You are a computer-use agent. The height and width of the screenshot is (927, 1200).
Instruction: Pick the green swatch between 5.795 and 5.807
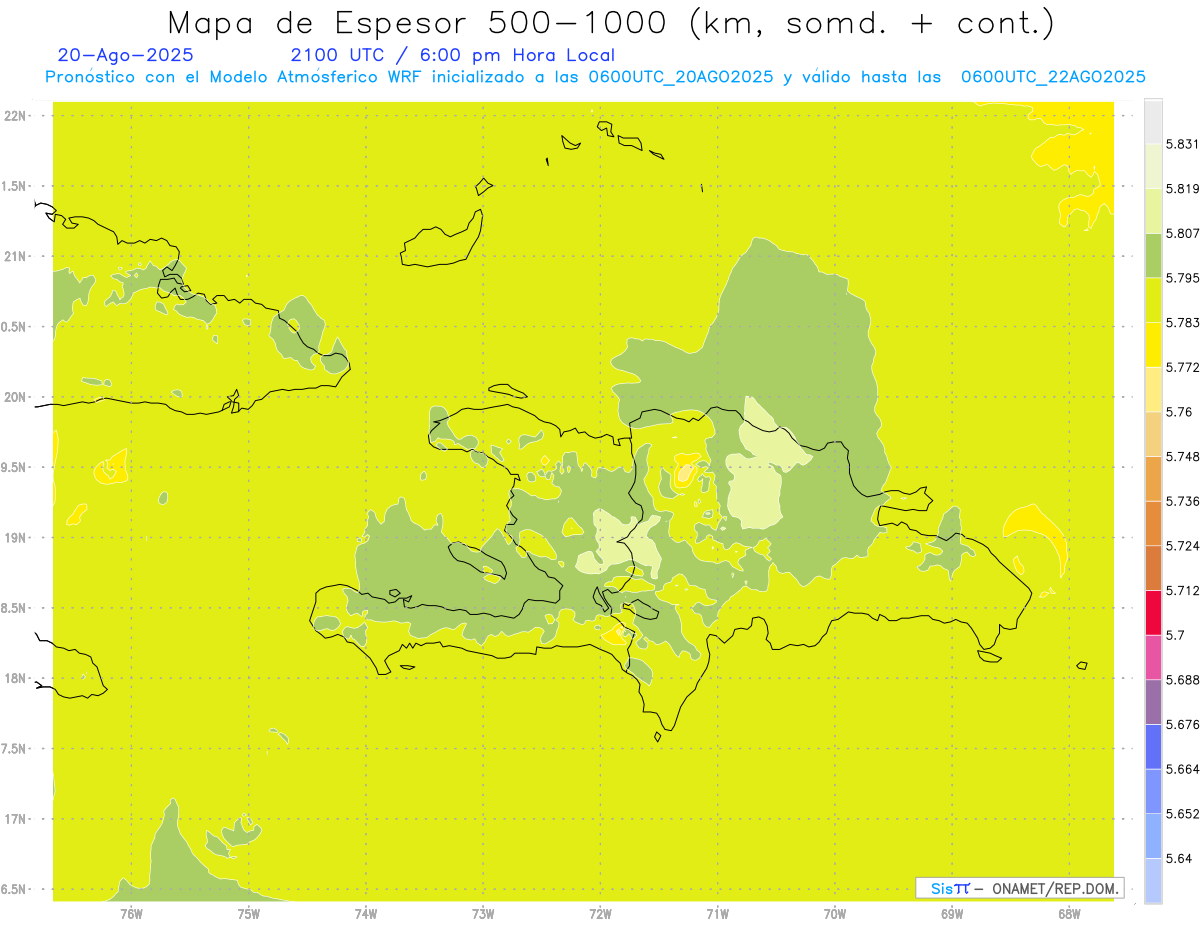click(x=1153, y=255)
